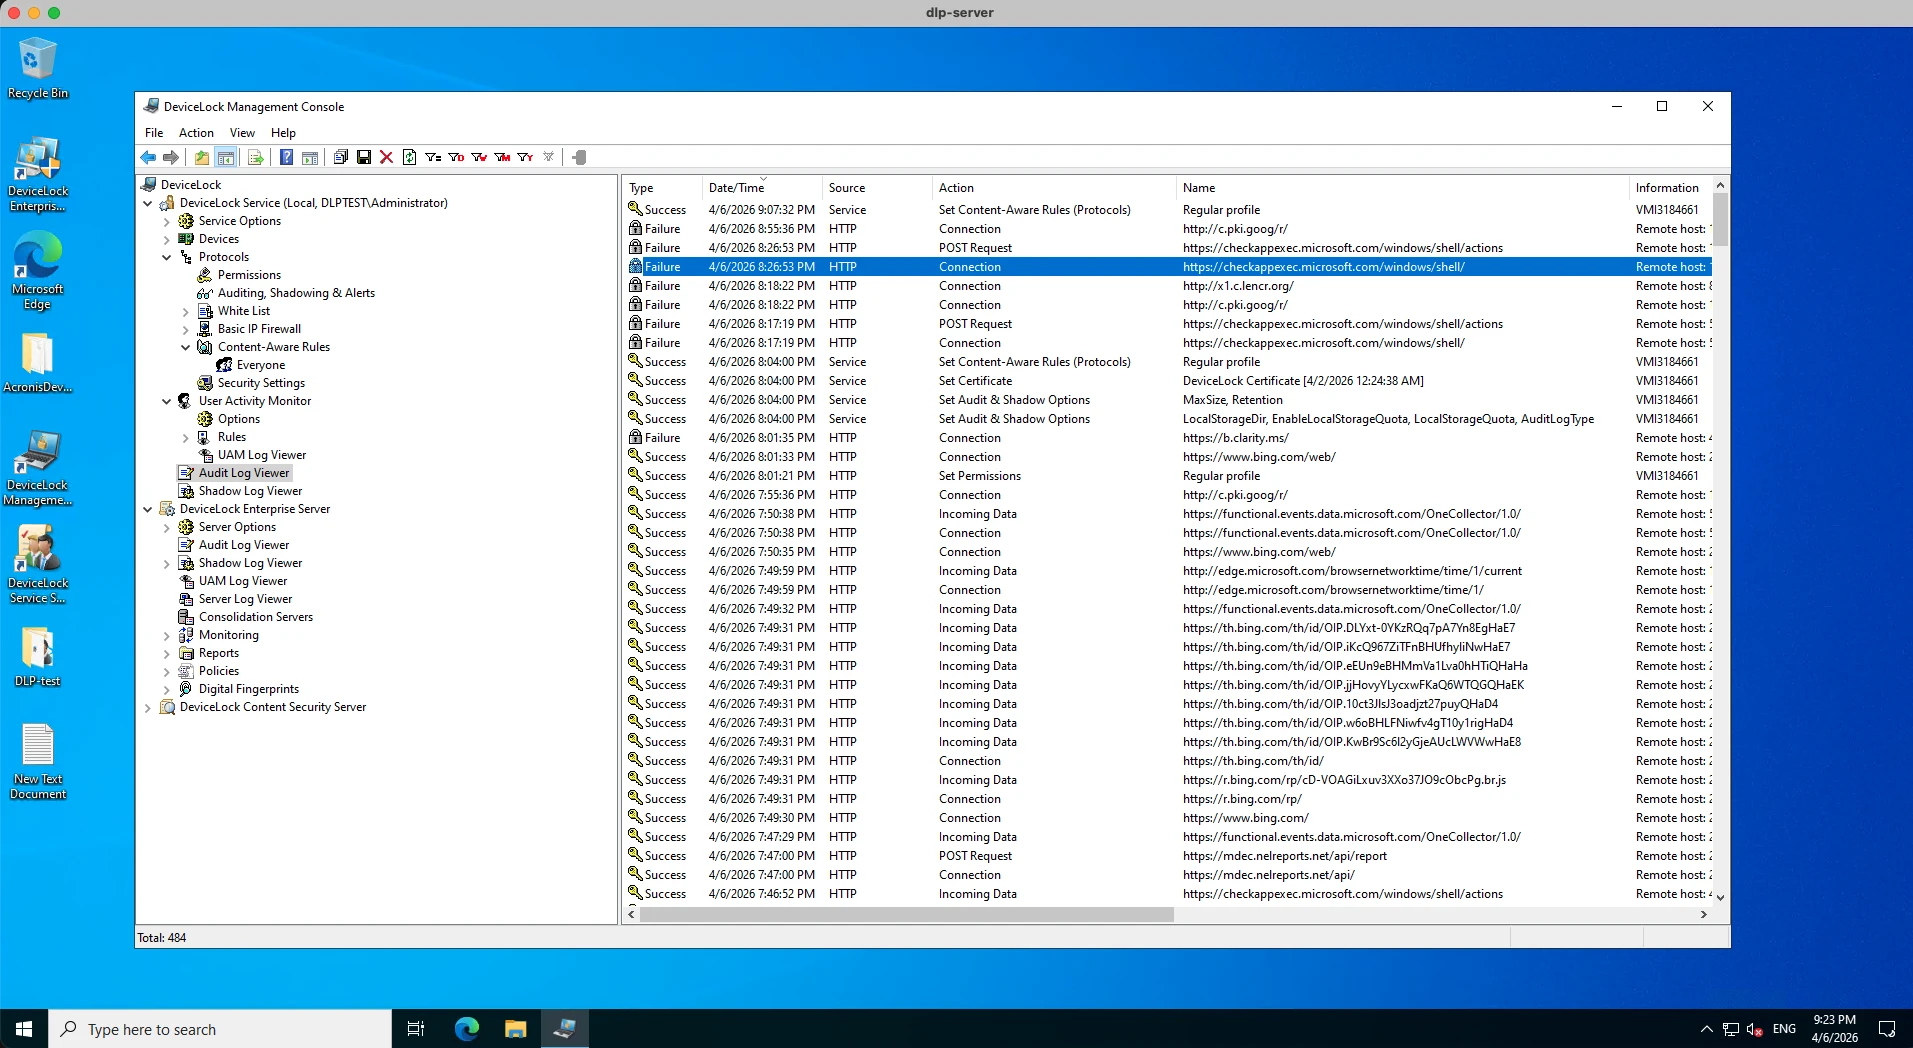The height and width of the screenshot is (1048, 1913).
Task: Open the View menu
Action: coord(242,132)
